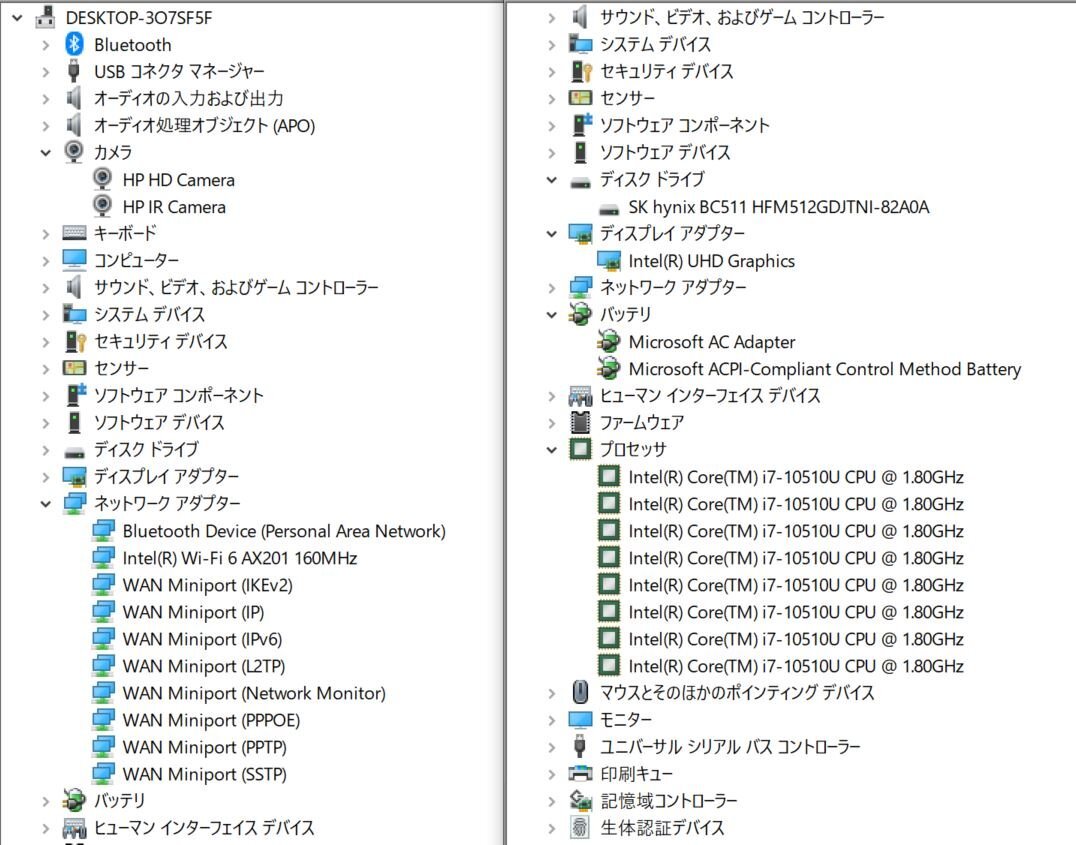Select the Microsoft AC Adapter label
The height and width of the screenshot is (845, 1076).
tap(712, 342)
